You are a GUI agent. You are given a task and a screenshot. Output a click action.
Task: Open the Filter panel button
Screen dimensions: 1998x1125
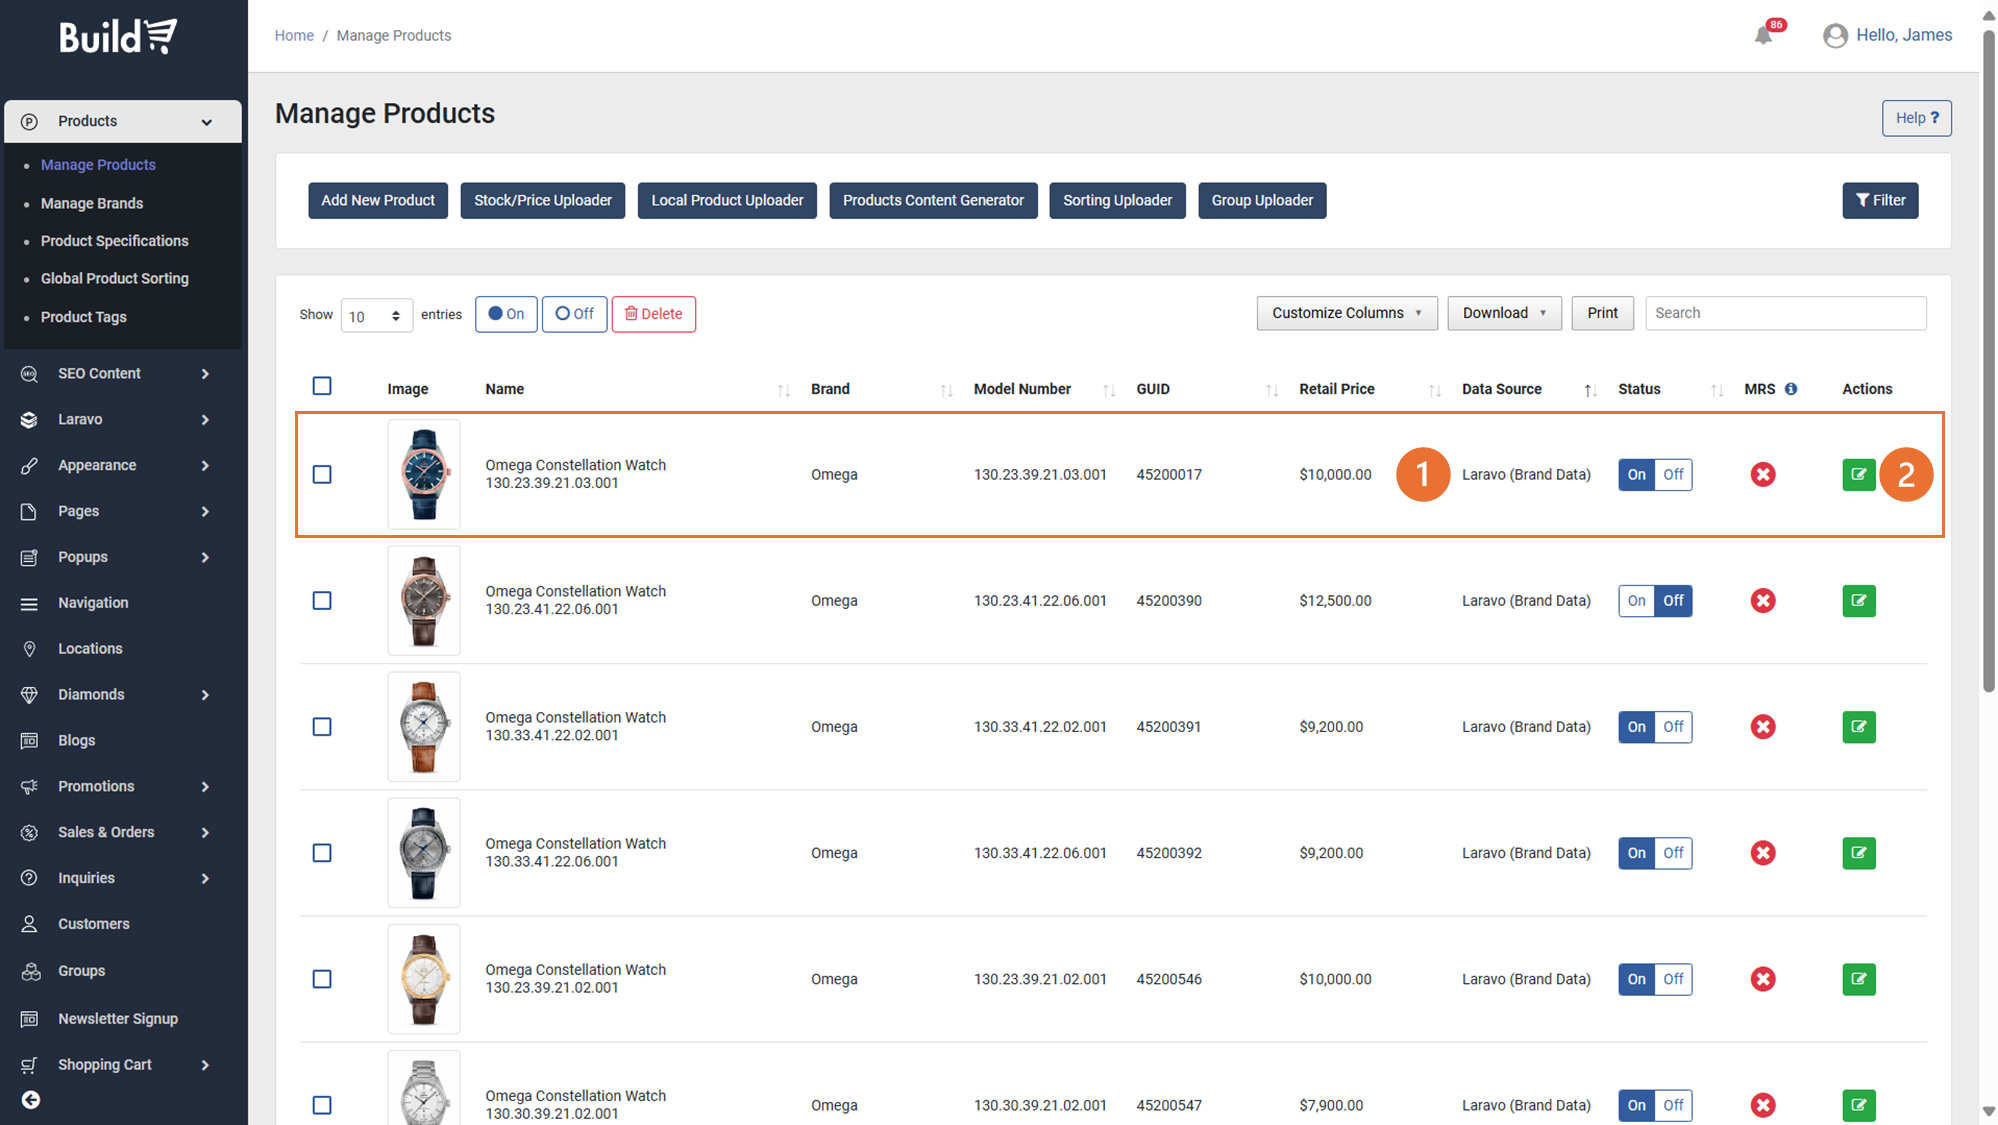[1879, 200]
